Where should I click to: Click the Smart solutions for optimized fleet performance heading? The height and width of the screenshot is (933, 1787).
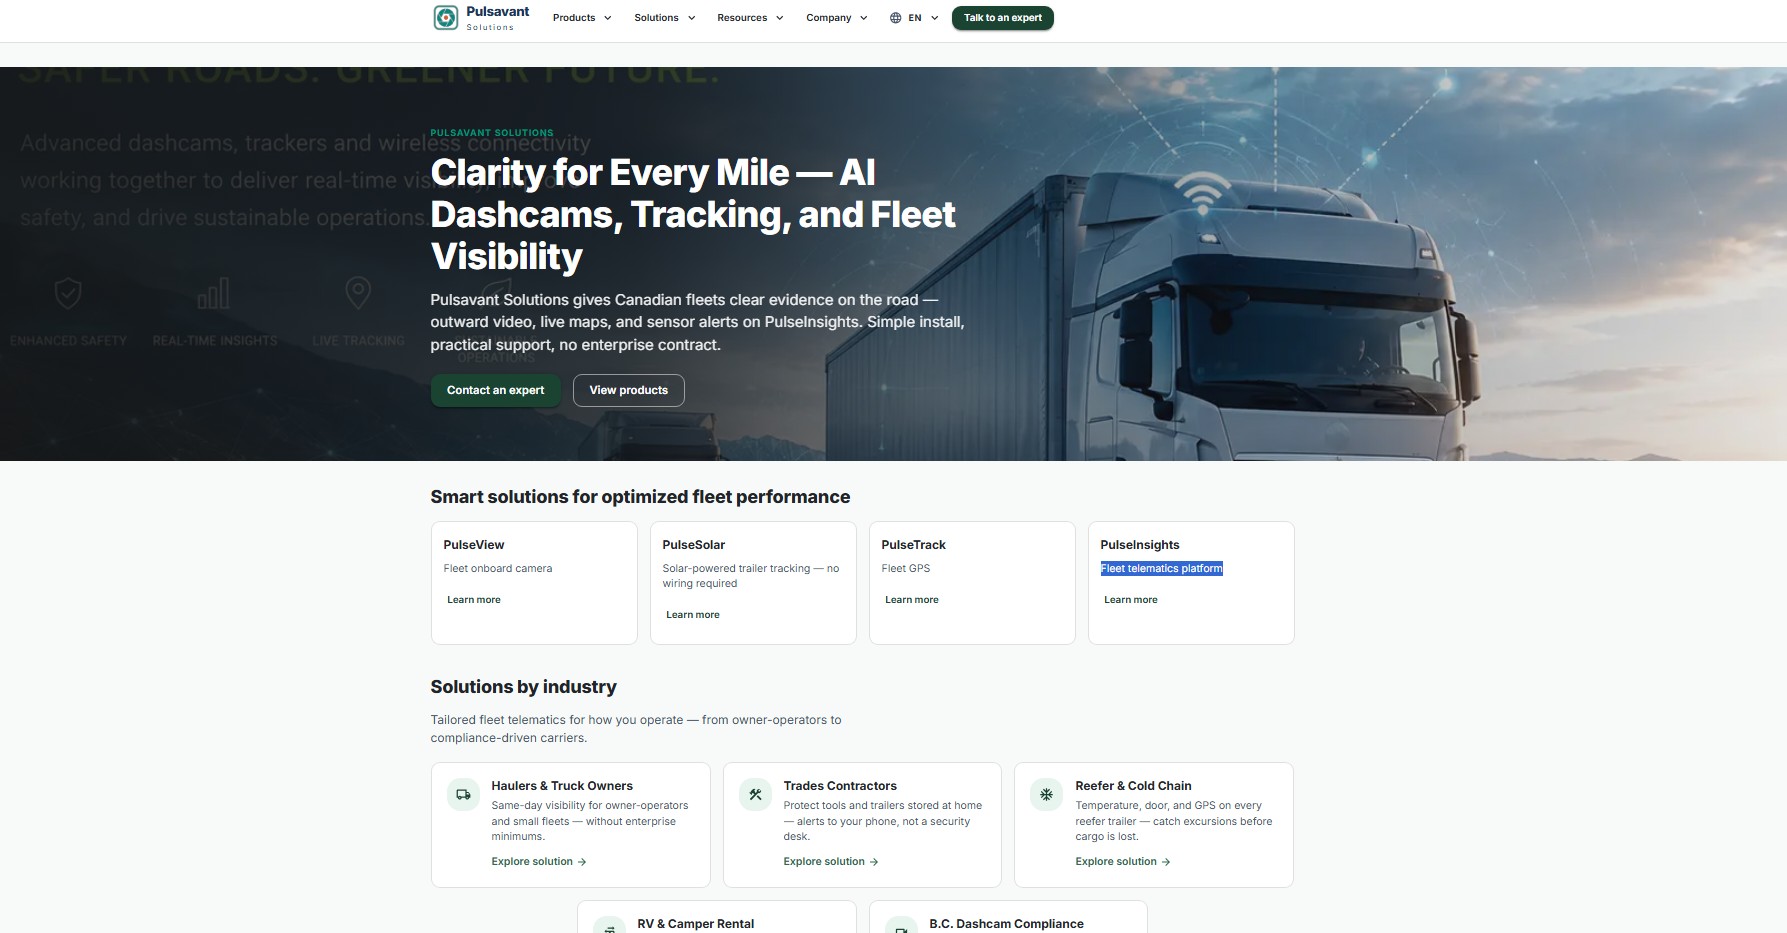(640, 497)
